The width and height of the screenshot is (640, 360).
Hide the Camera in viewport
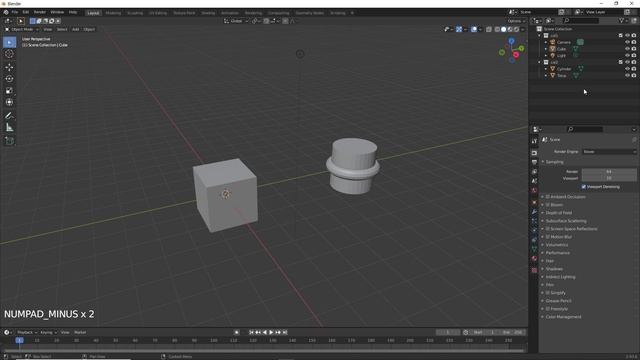(x=627, y=42)
